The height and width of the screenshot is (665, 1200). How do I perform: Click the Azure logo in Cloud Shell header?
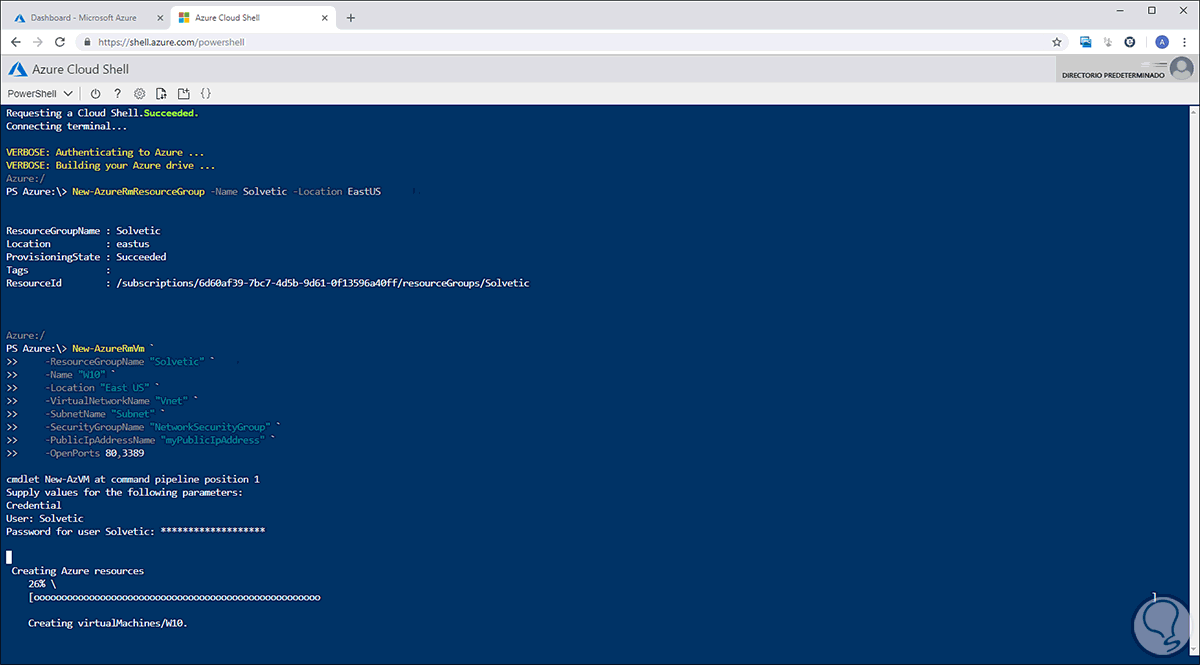[16, 69]
